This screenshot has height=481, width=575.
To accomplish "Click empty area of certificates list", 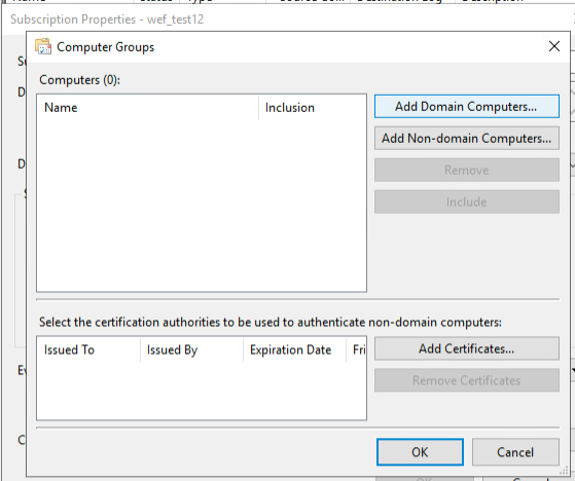I will click(201, 390).
